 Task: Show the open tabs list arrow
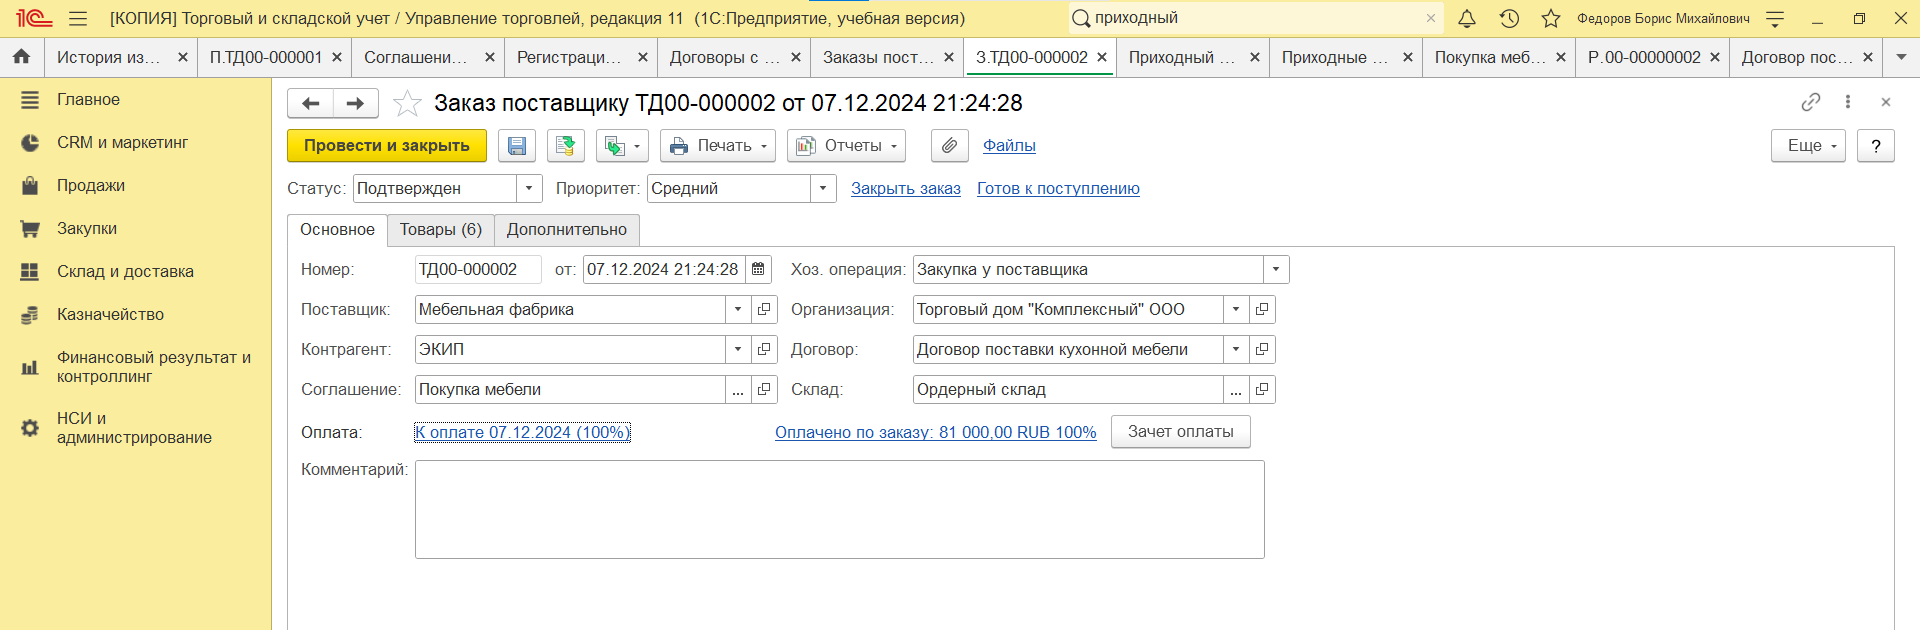[x=1901, y=57]
